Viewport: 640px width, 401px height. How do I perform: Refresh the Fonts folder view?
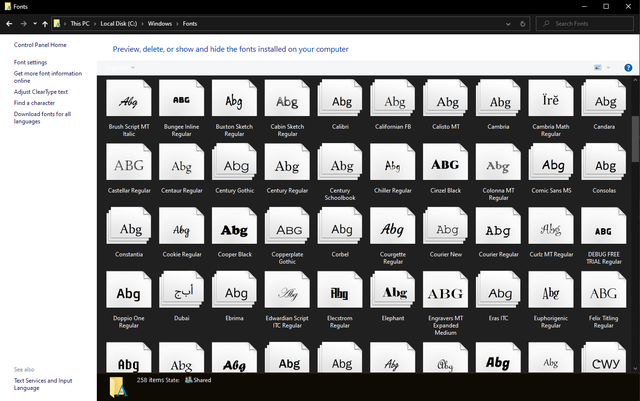522,24
